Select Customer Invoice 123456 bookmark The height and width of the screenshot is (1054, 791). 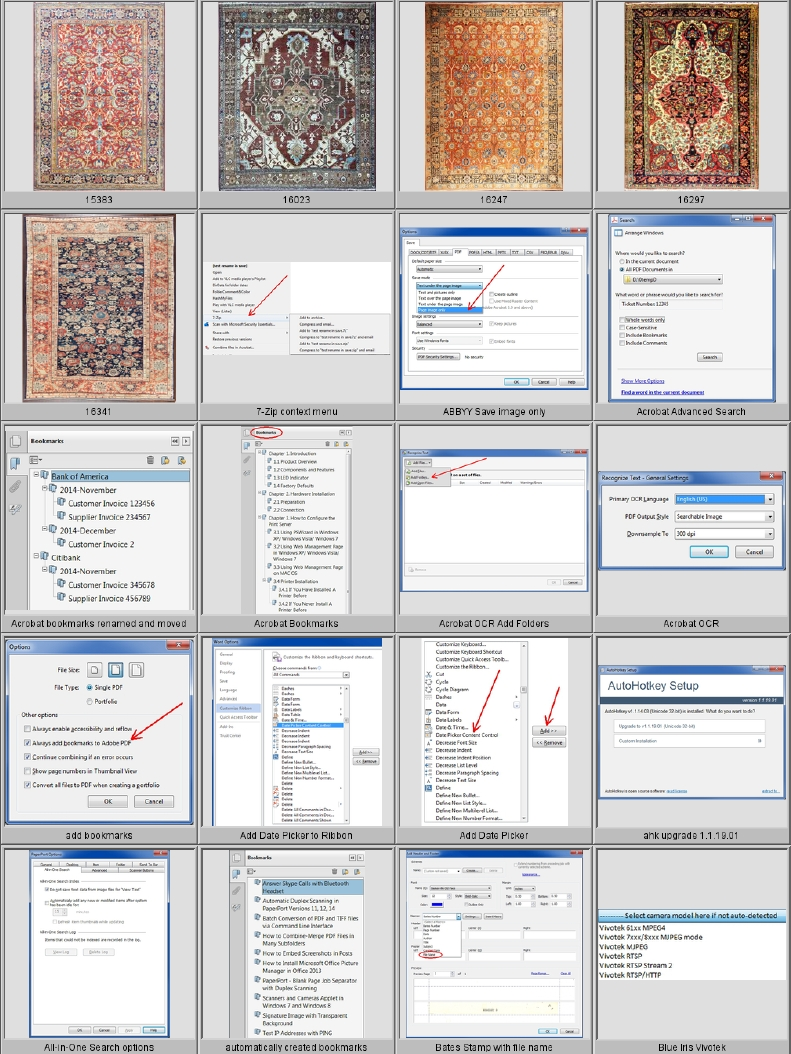click(x=111, y=503)
